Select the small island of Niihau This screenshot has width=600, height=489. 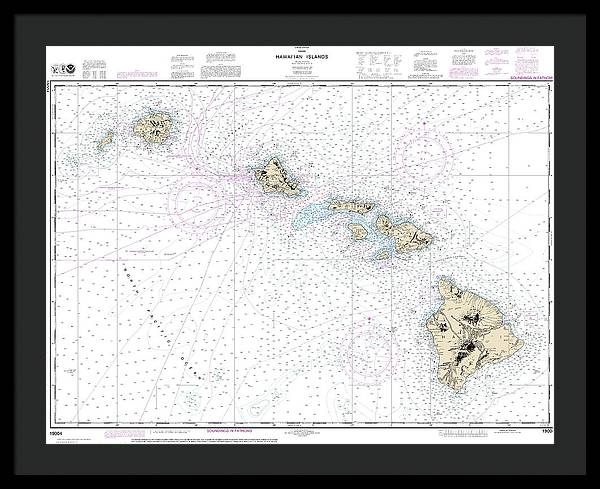click(x=105, y=142)
